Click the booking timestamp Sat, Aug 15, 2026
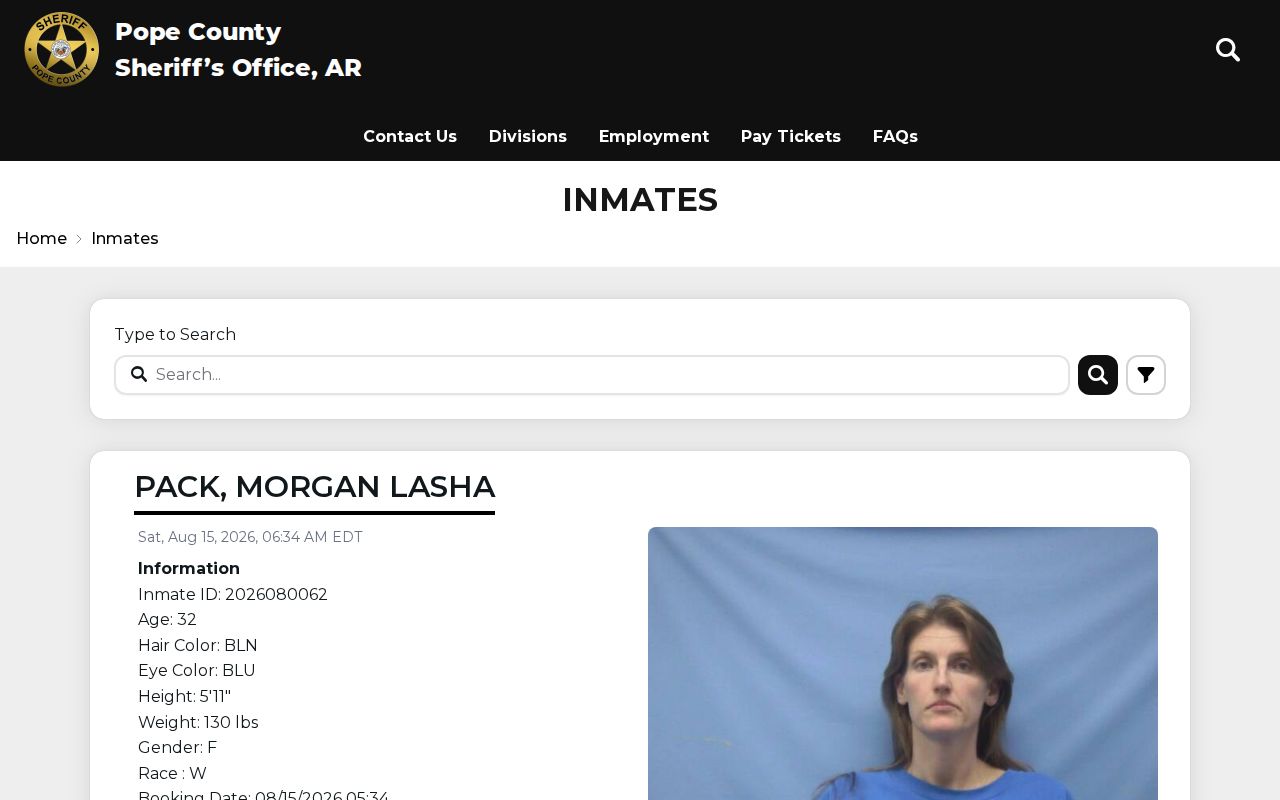This screenshot has width=1280, height=800. click(250, 537)
